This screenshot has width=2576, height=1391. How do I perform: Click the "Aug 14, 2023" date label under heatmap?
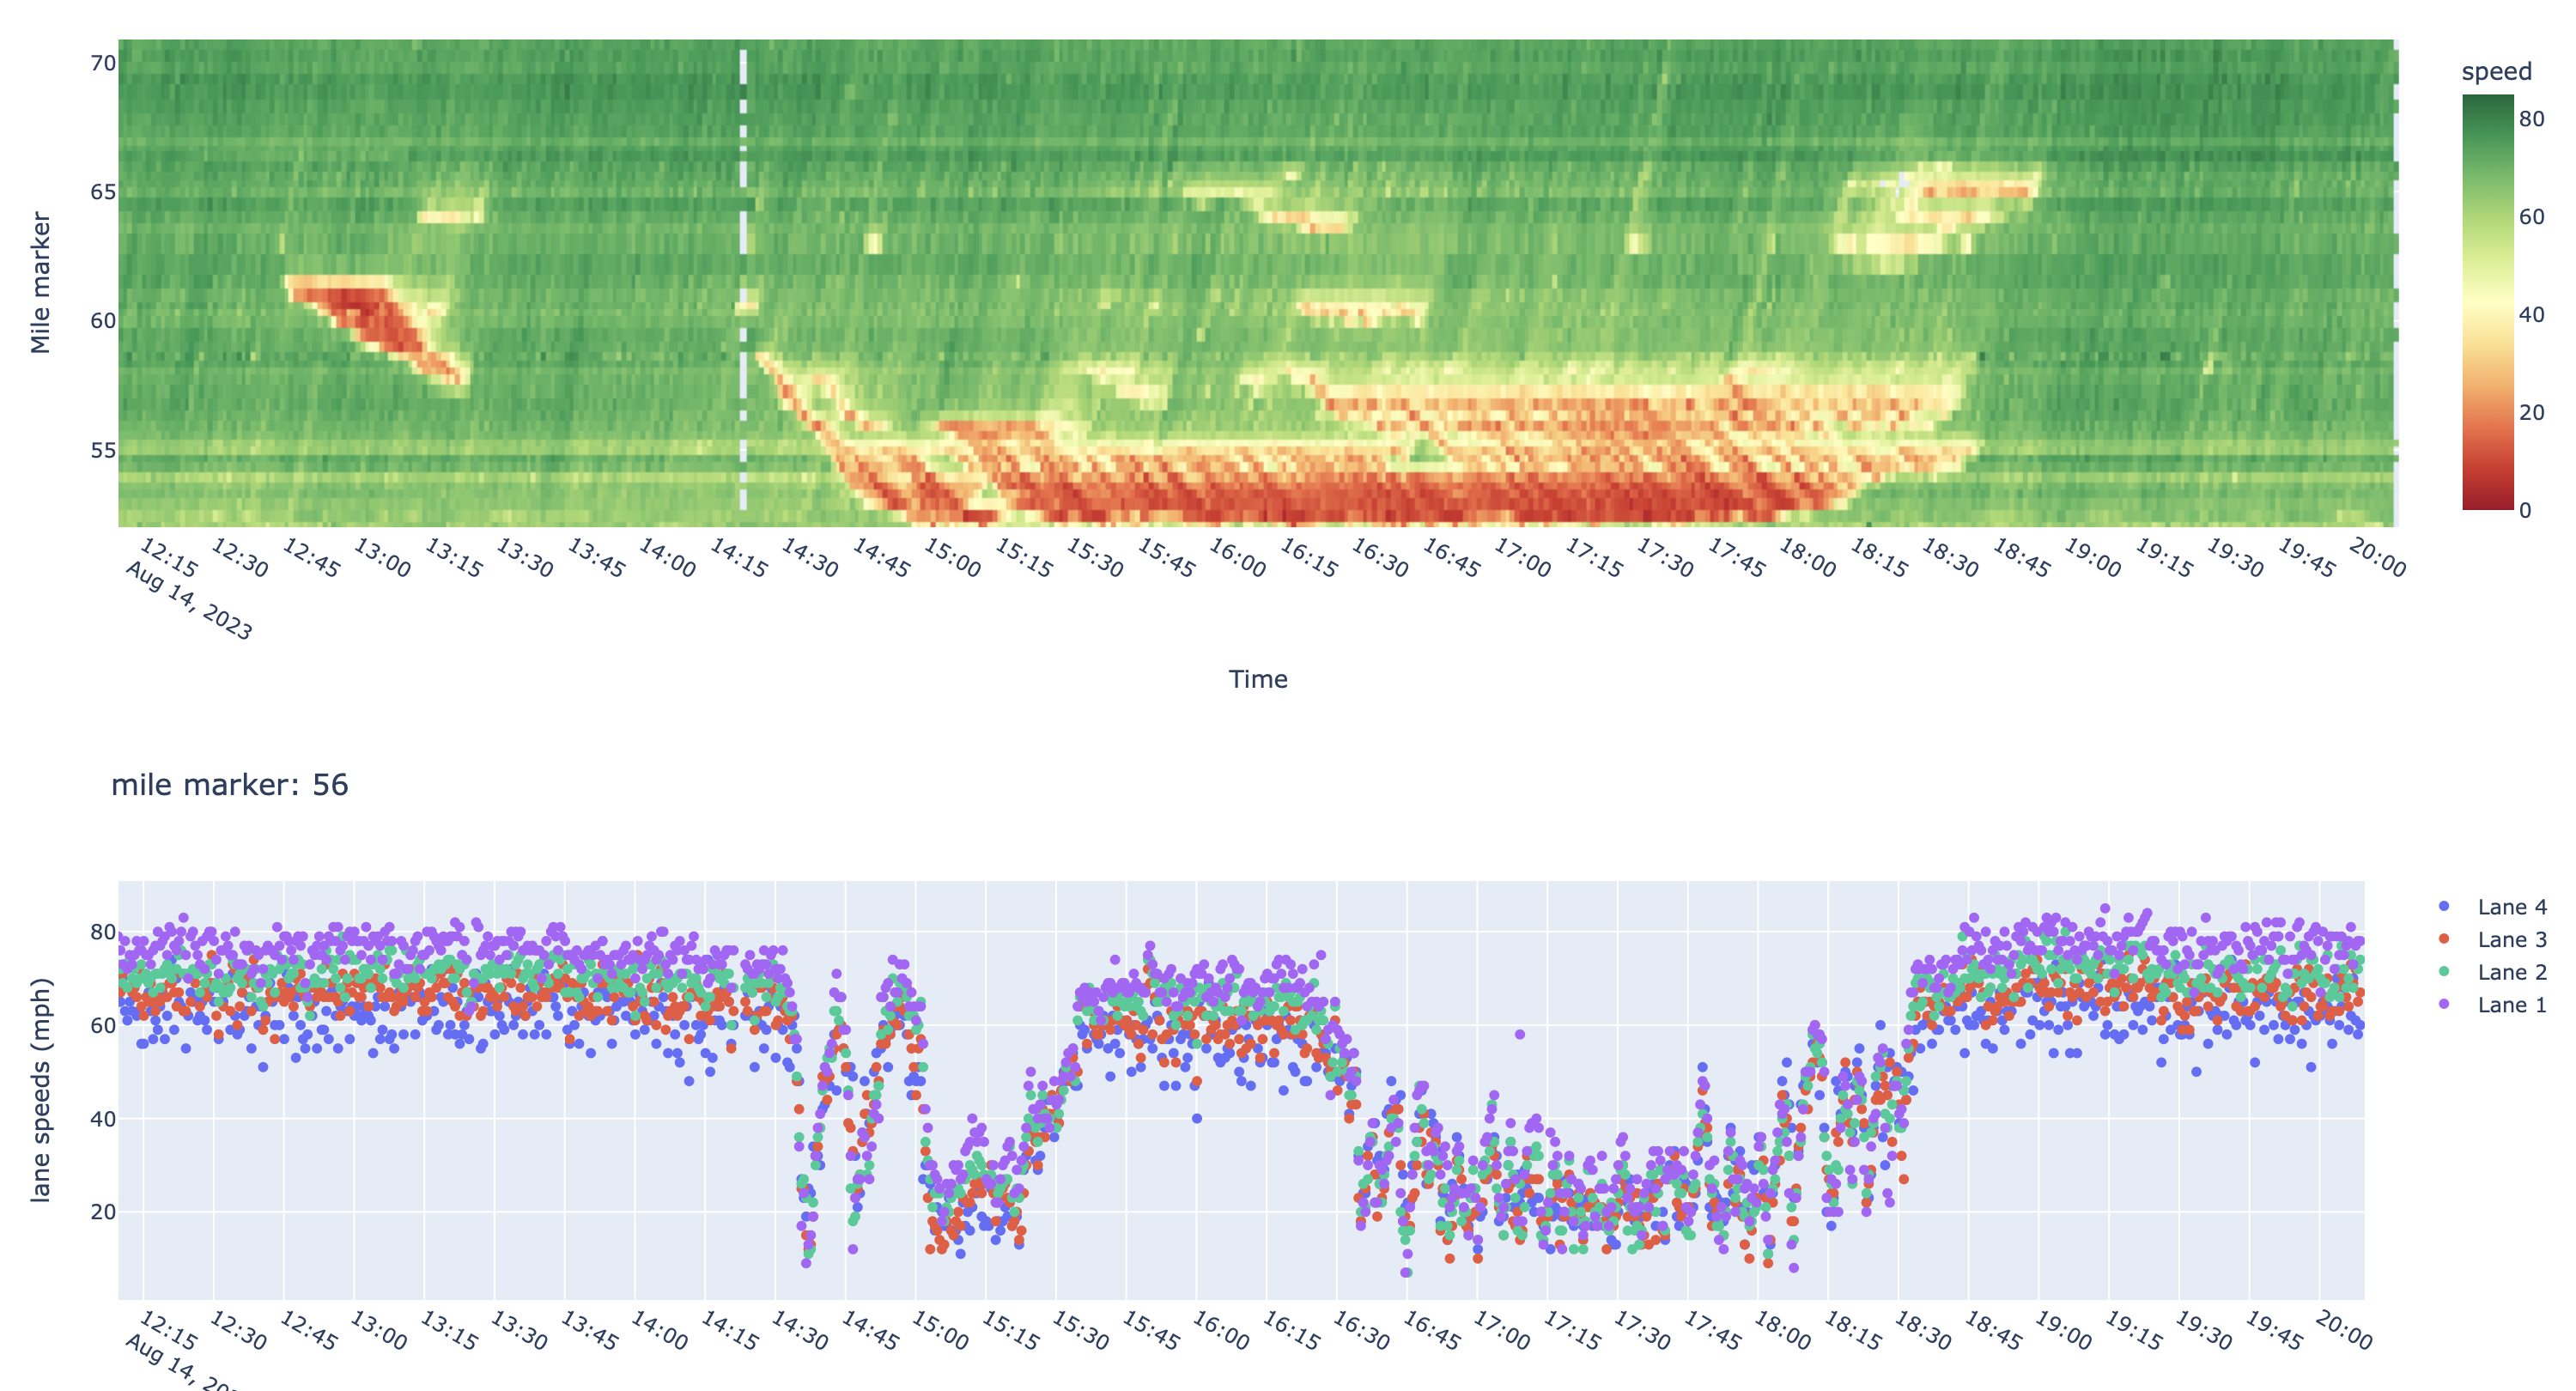tap(188, 600)
